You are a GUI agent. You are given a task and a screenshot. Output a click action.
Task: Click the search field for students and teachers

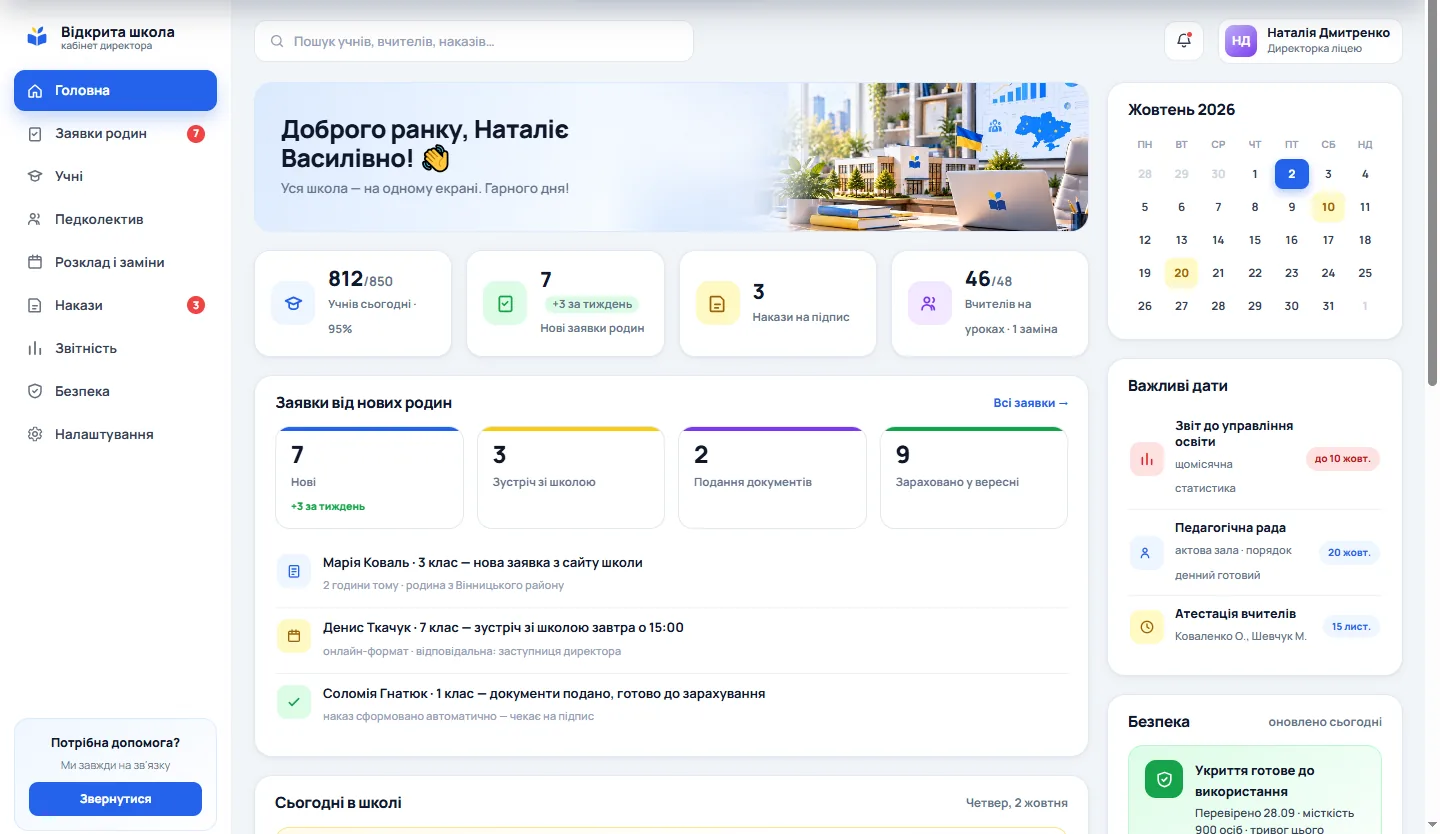[474, 41]
